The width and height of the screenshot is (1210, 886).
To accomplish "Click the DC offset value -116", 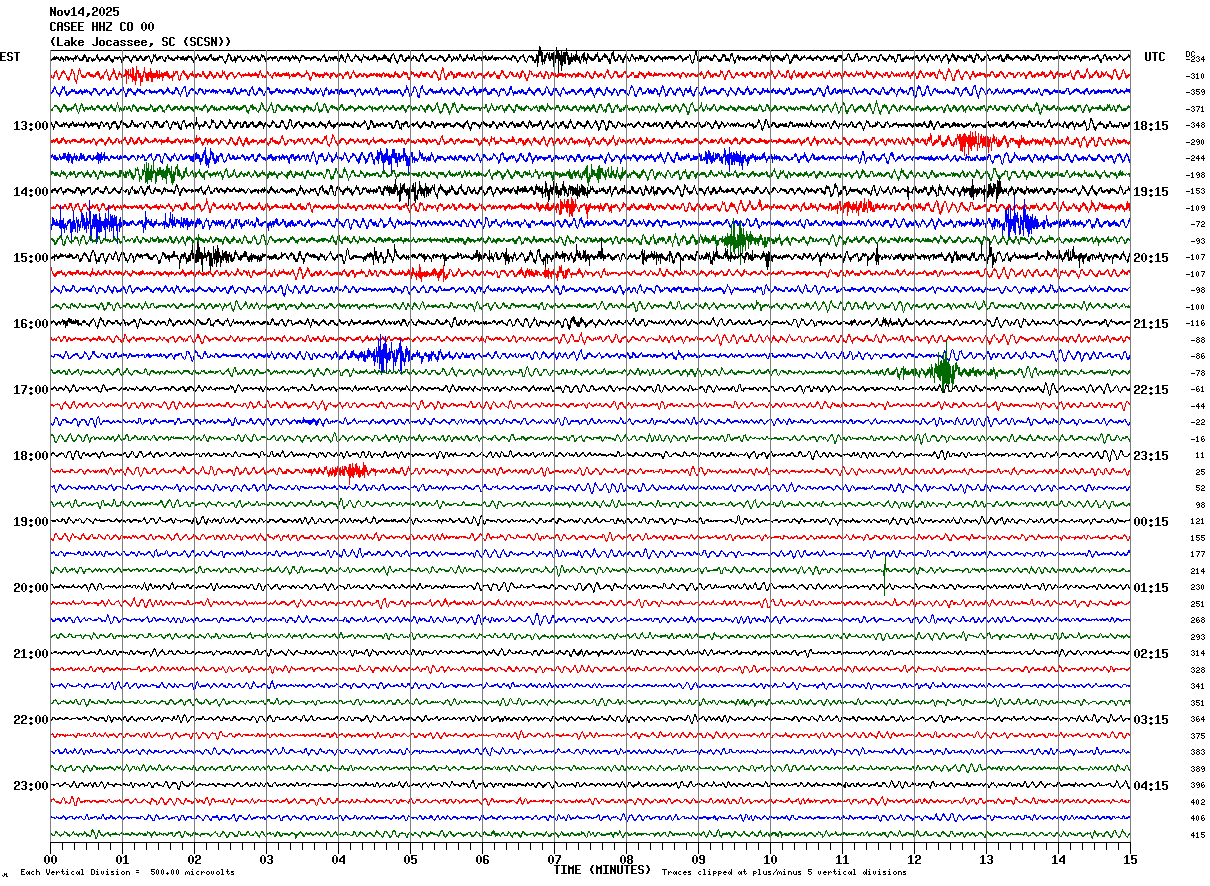I will [x=1195, y=323].
